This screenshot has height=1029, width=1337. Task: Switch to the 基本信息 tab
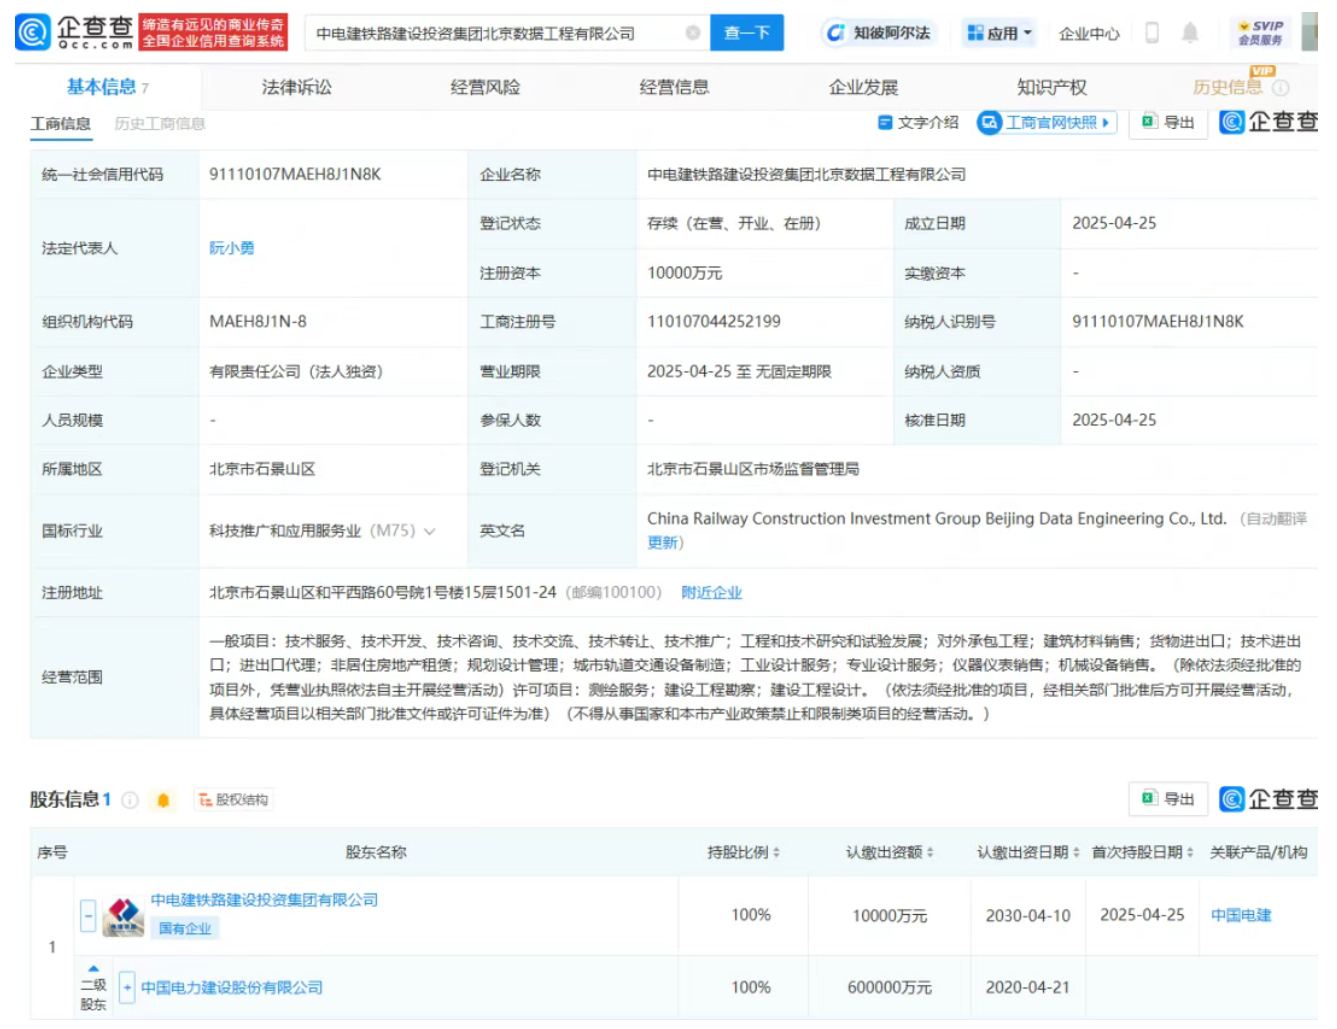107,87
